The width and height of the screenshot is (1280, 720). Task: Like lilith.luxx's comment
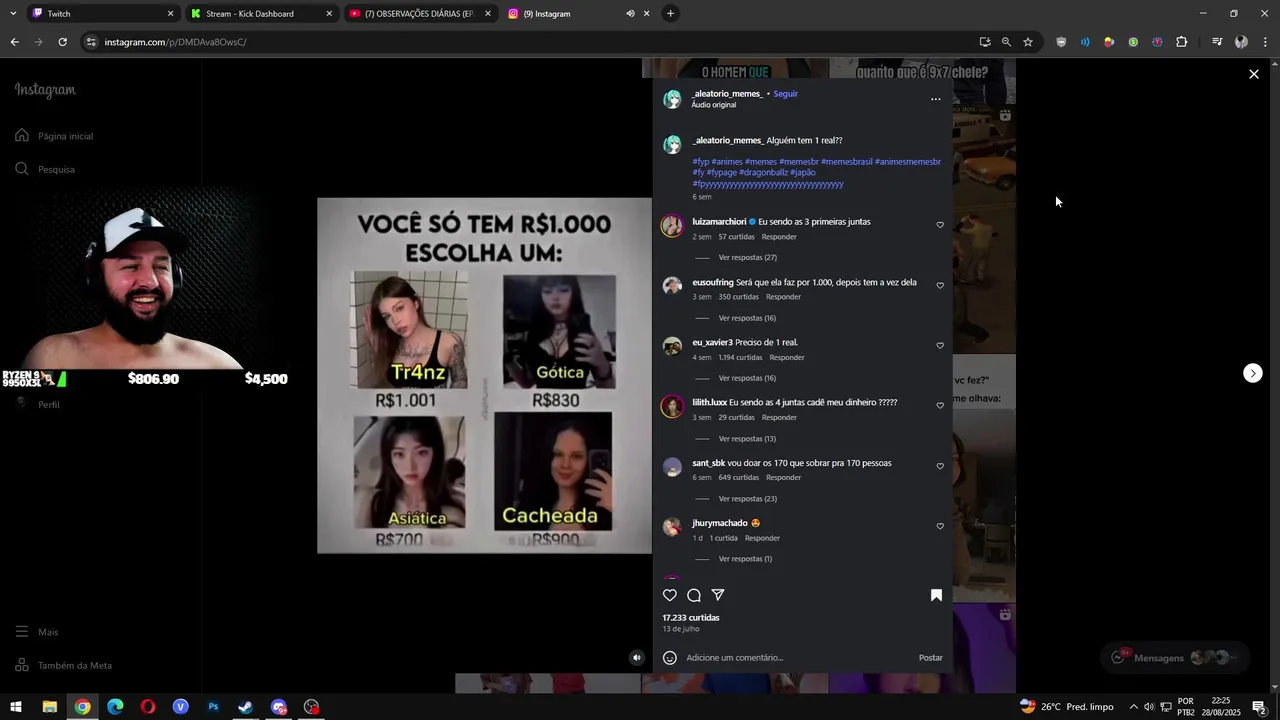pyautogui.click(x=940, y=405)
